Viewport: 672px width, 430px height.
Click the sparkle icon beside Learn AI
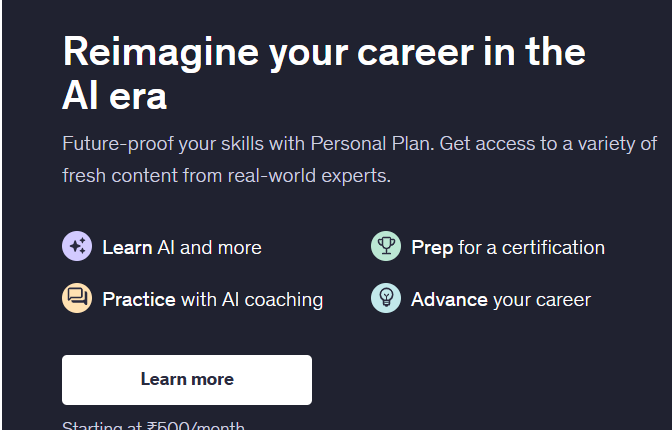click(77, 247)
